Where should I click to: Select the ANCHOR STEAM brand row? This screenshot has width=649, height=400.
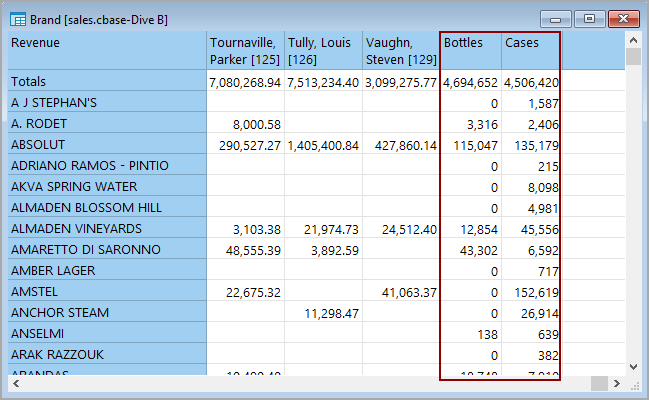[105, 313]
